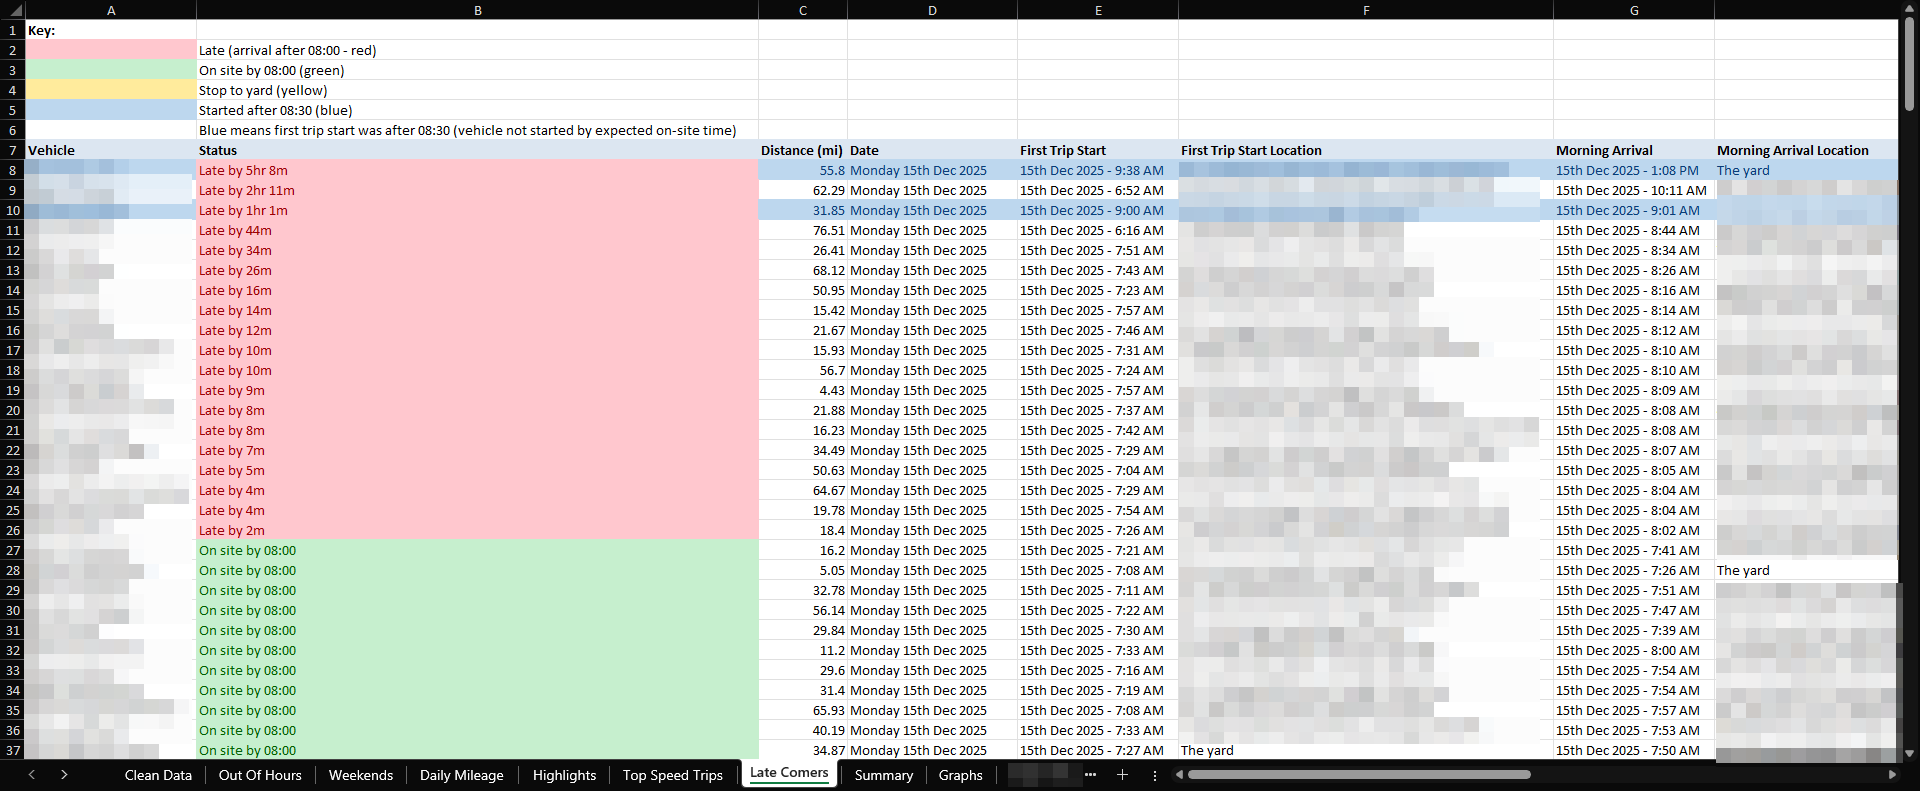Select row 7 header
The height and width of the screenshot is (791, 1920).
[12, 150]
